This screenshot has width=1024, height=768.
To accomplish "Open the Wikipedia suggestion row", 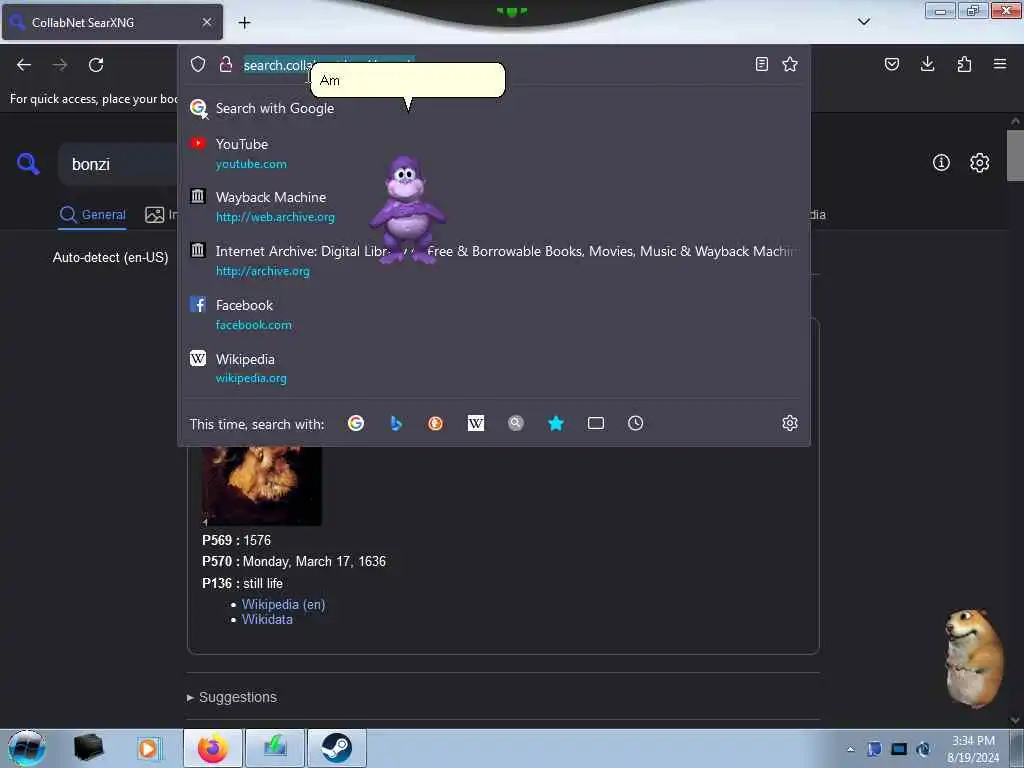I will pyautogui.click(x=494, y=368).
